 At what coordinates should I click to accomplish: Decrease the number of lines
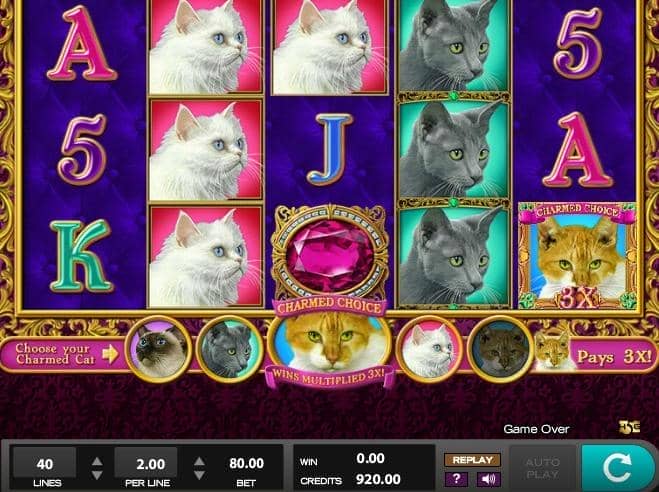pyautogui.click(x=97, y=475)
